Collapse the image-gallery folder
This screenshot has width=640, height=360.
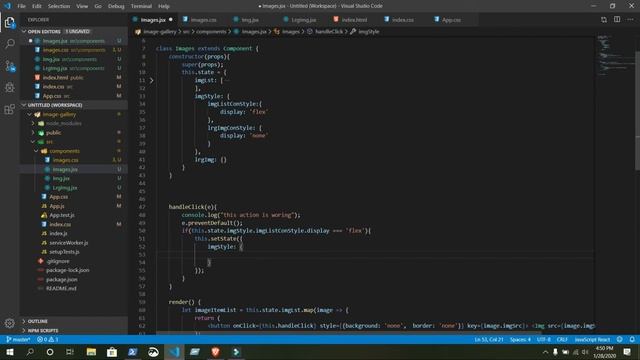(x=30, y=115)
